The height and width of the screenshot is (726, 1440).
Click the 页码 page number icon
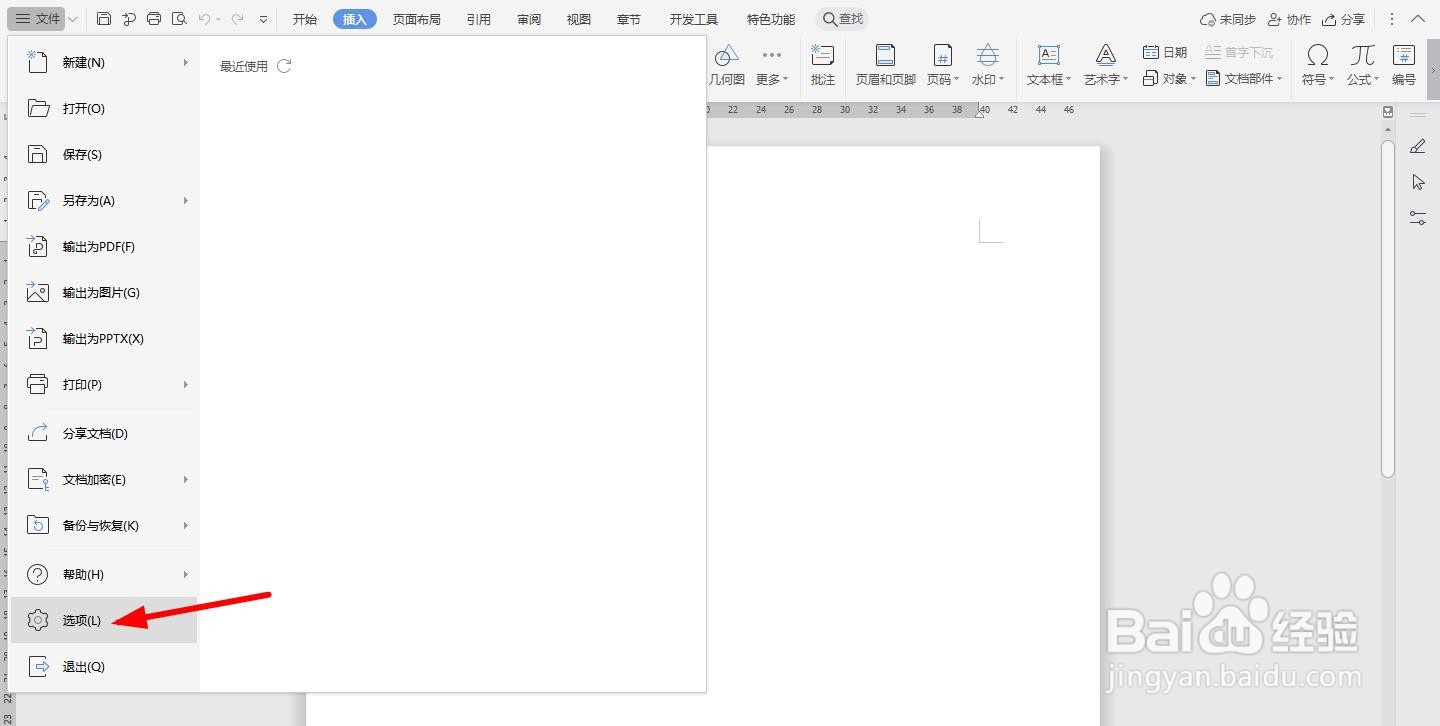(x=942, y=55)
